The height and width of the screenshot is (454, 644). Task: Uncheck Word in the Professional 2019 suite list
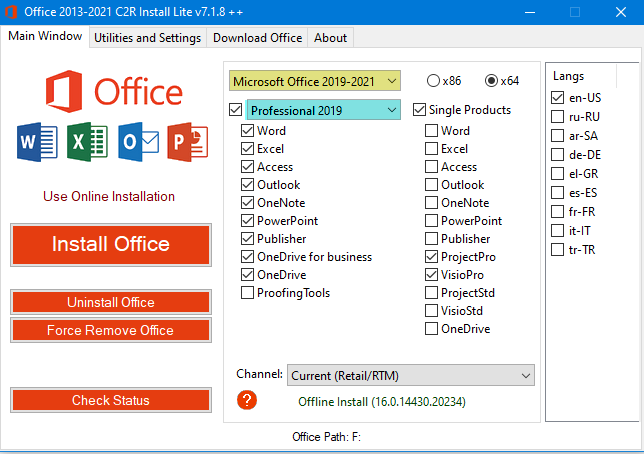(x=247, y=131)
